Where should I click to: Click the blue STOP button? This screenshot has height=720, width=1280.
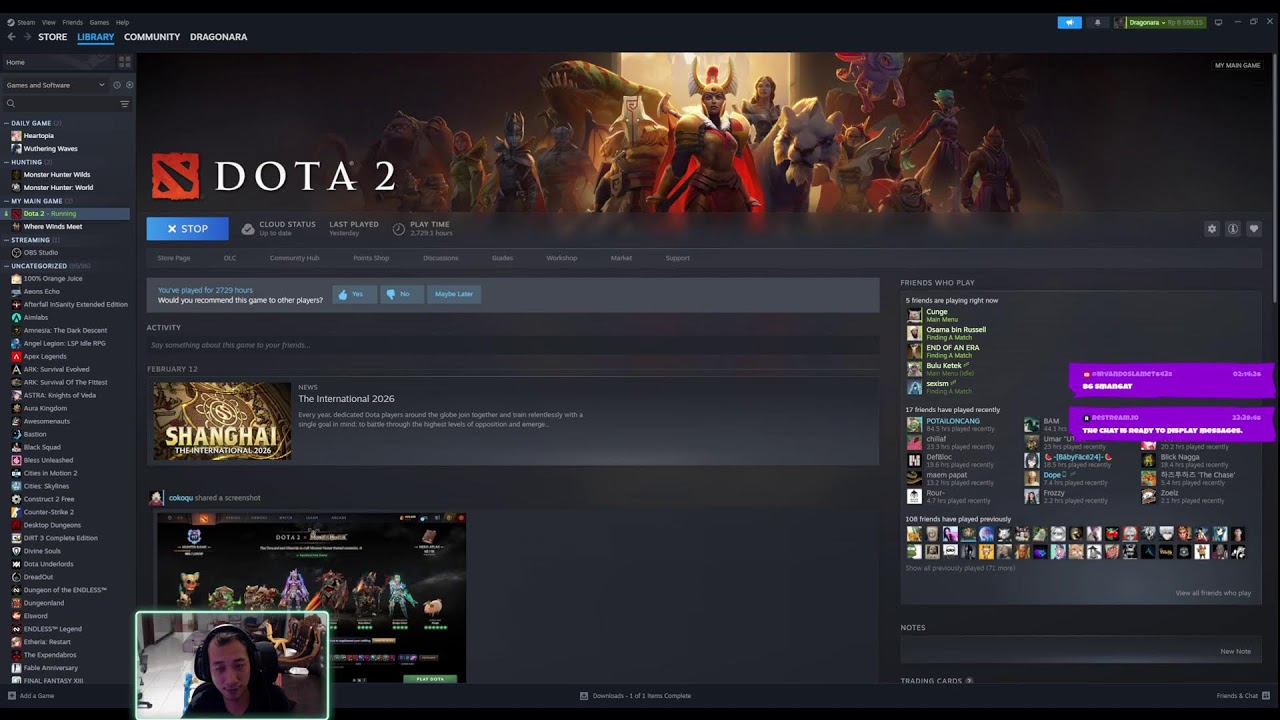pyautogui.click(x=187, y=229)
